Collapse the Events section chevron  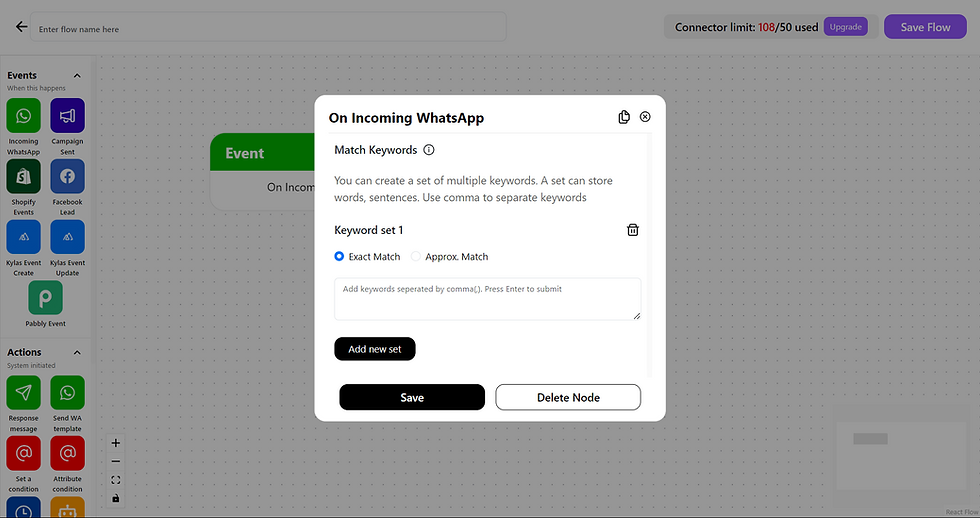click(x=77, y=76)
